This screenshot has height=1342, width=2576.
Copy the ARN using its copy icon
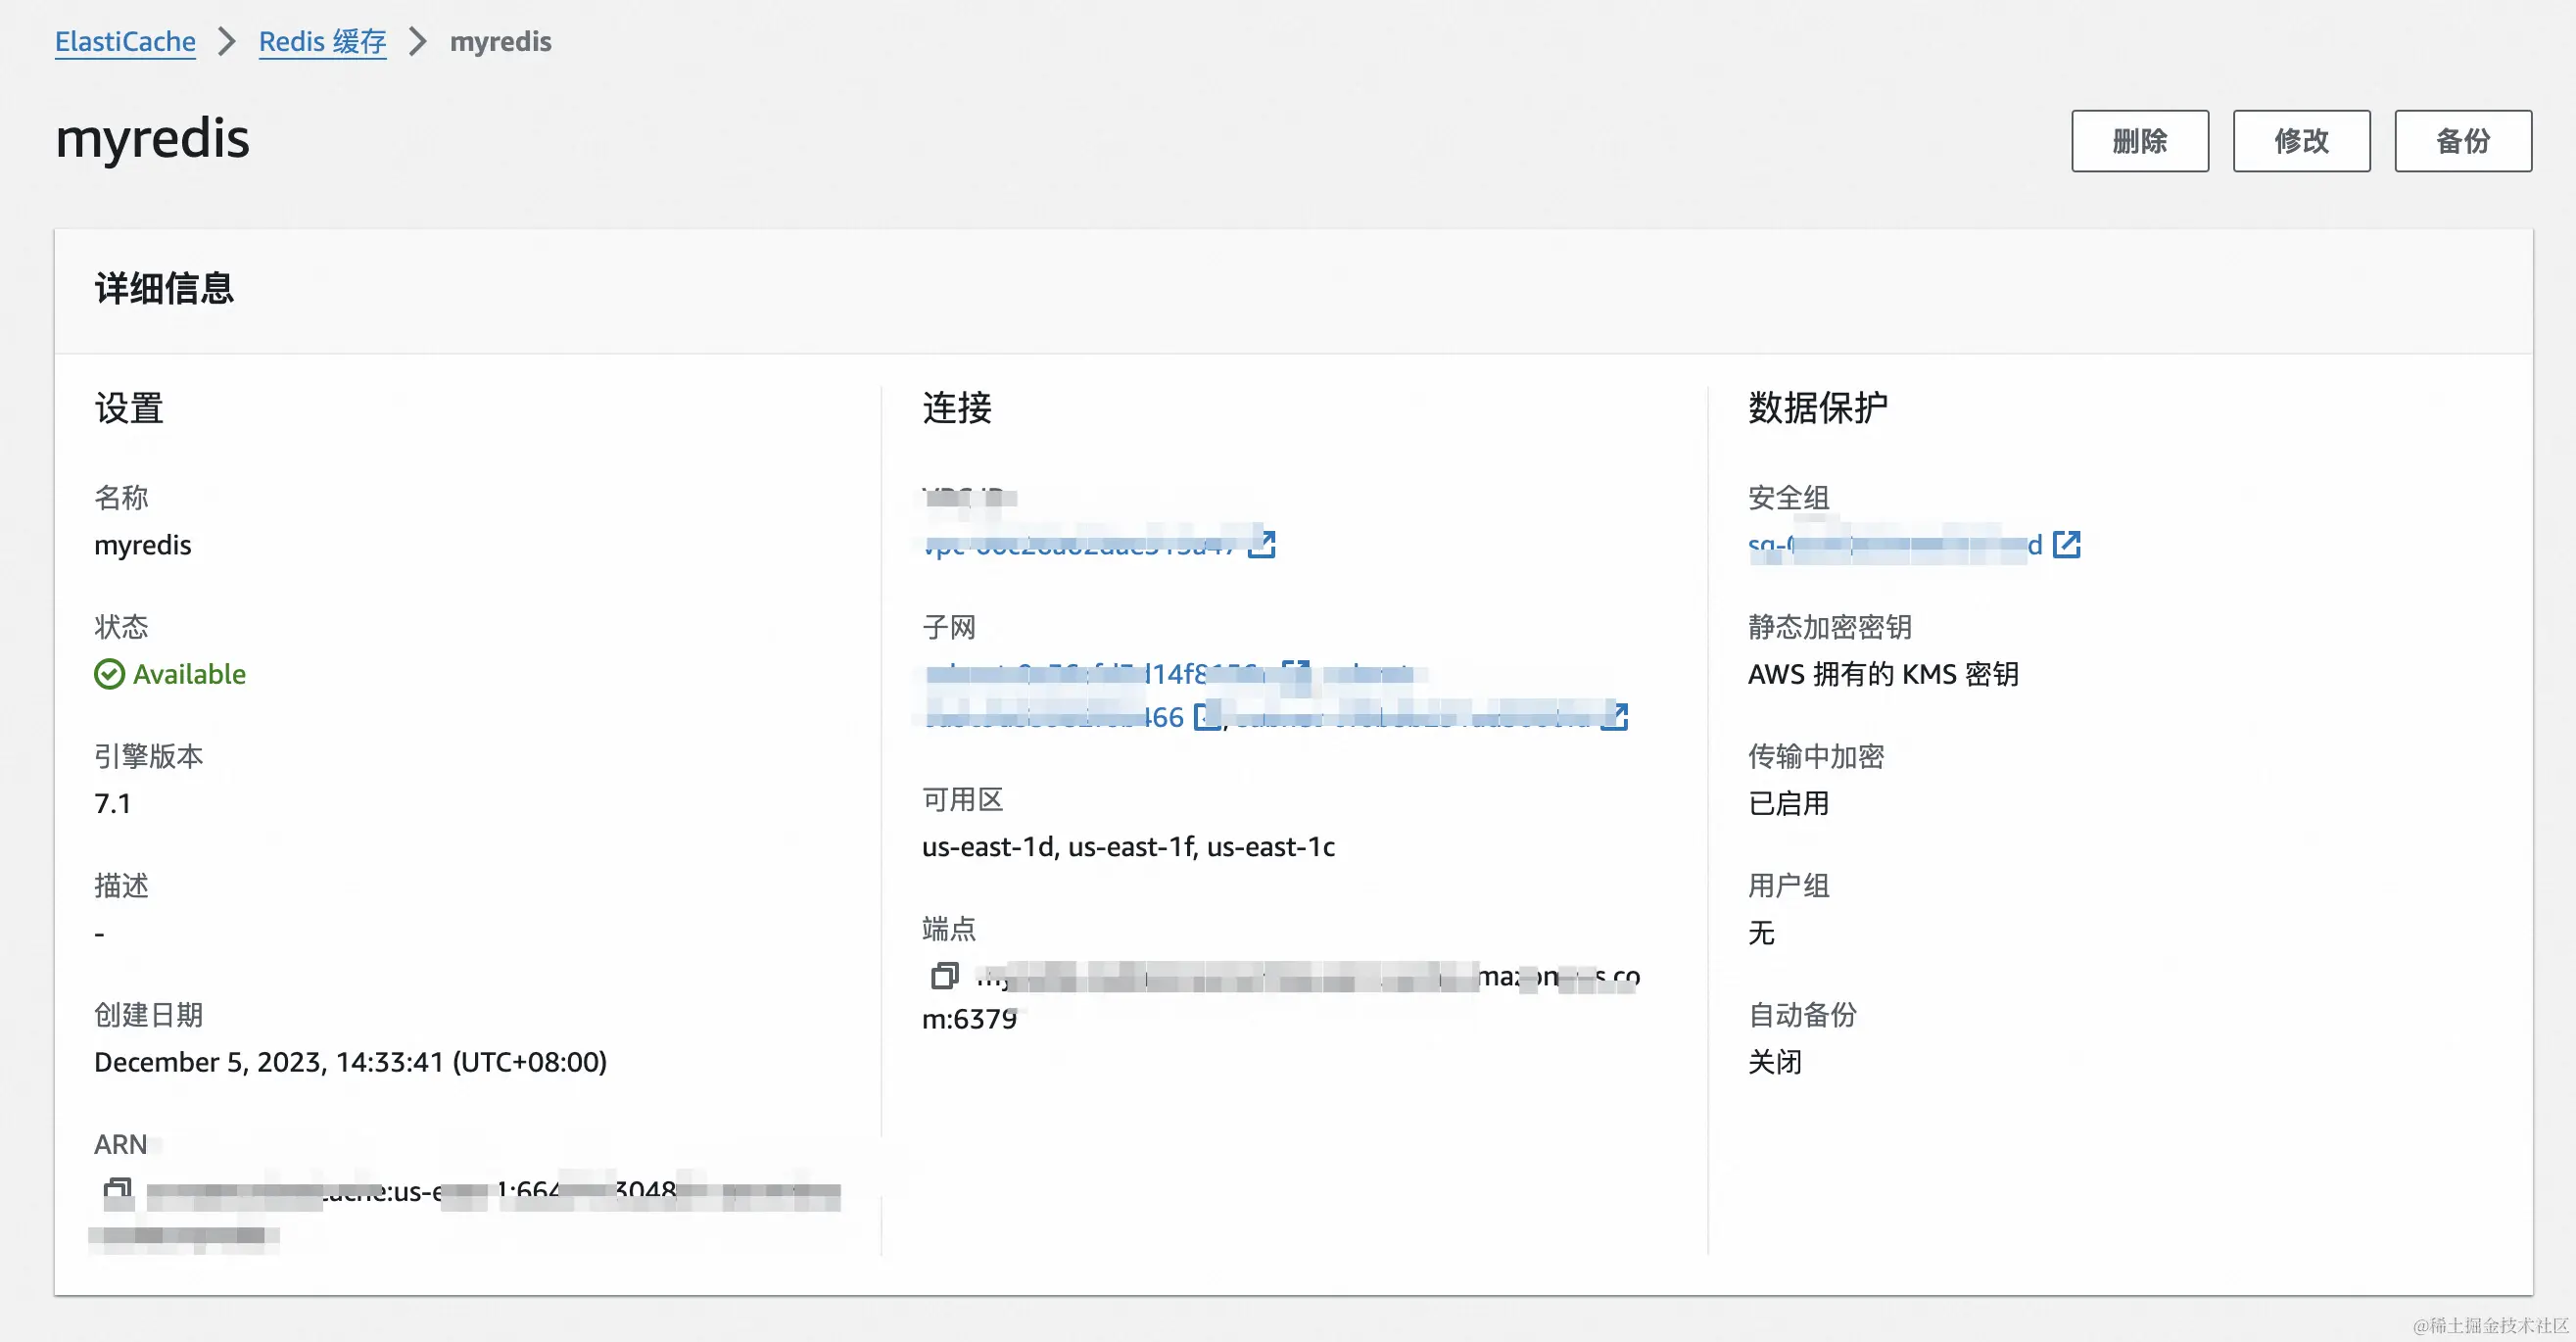(x=117, y=1190)
